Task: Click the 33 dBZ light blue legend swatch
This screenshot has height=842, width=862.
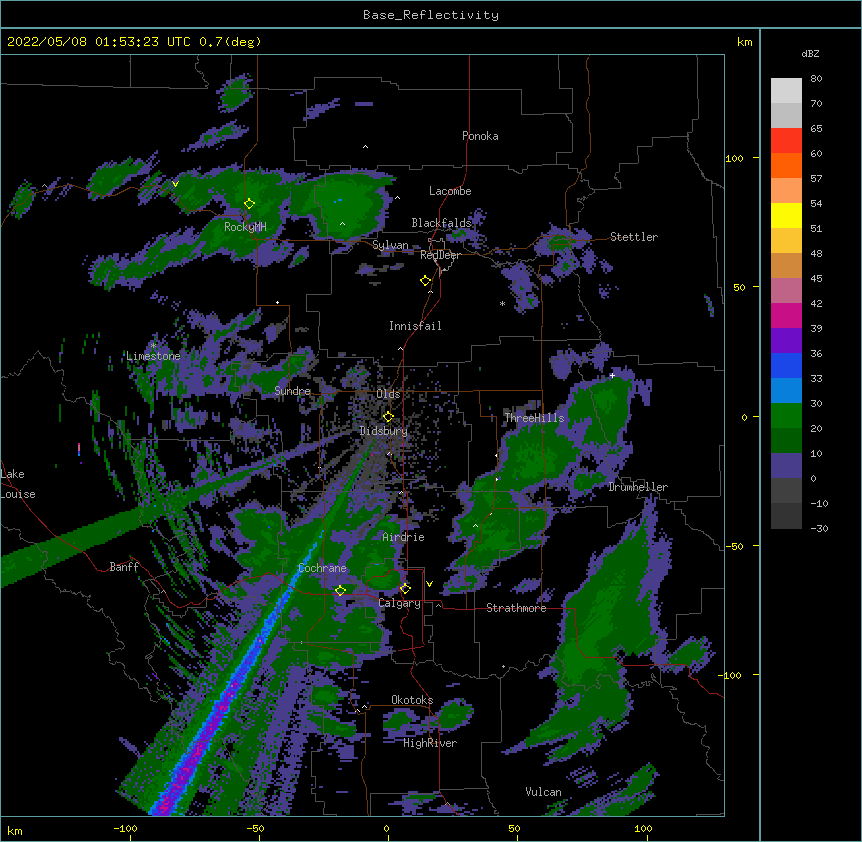Action: (786, 390)
